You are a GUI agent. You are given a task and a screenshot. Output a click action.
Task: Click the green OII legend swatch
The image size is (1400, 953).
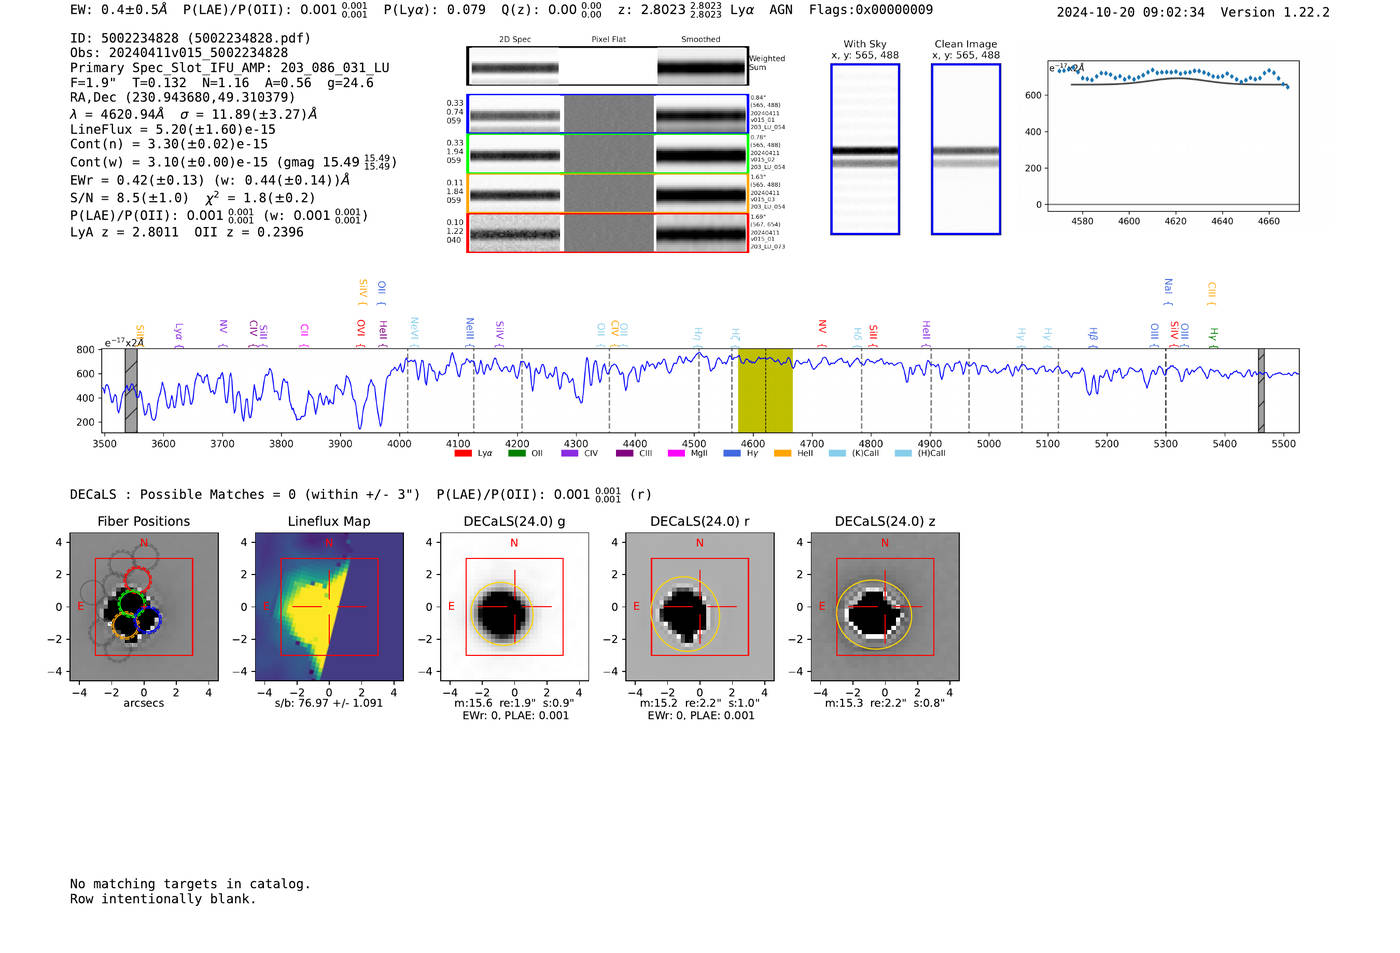[516, 454]
